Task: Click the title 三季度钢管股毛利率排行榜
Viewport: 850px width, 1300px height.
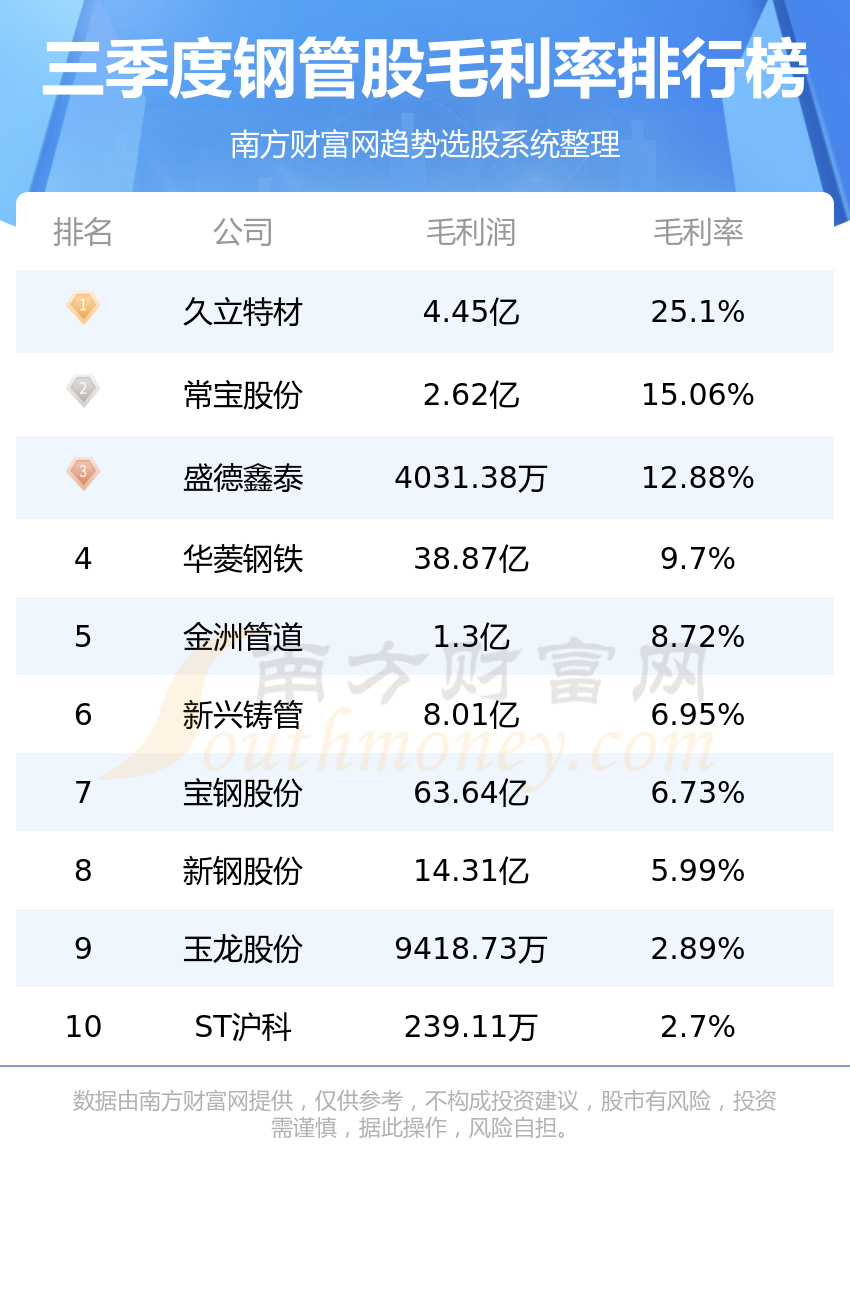Action: click(x=425, y=69)
